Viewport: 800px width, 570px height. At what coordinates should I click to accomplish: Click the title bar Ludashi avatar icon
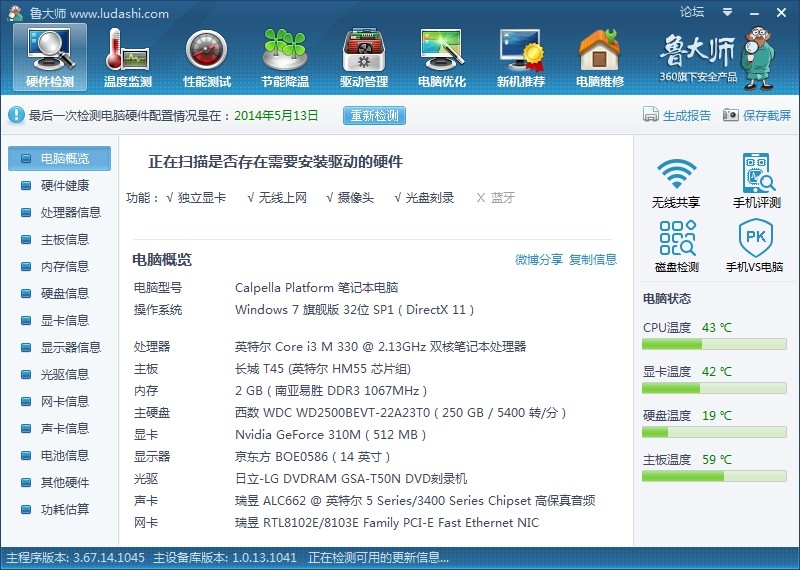[15, 13]
